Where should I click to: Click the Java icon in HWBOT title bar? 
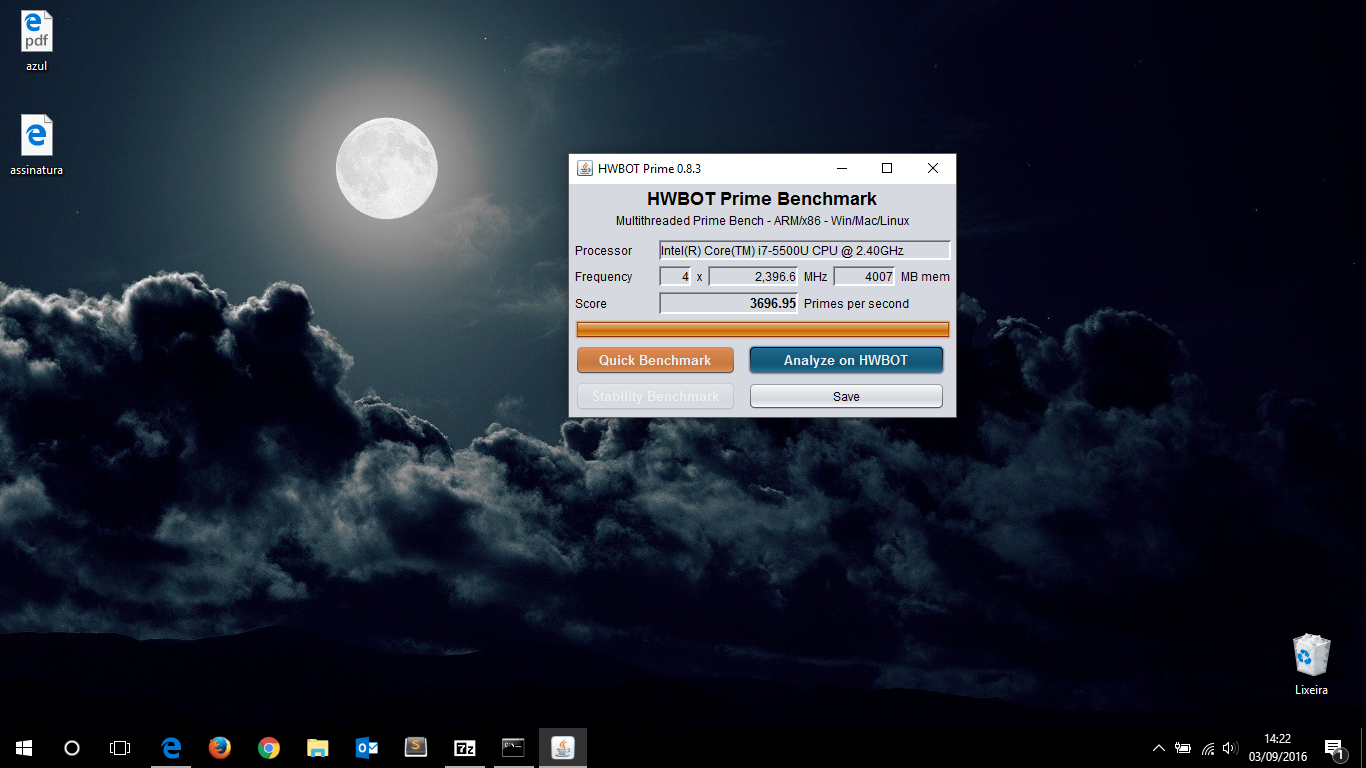tap(585, 168)
